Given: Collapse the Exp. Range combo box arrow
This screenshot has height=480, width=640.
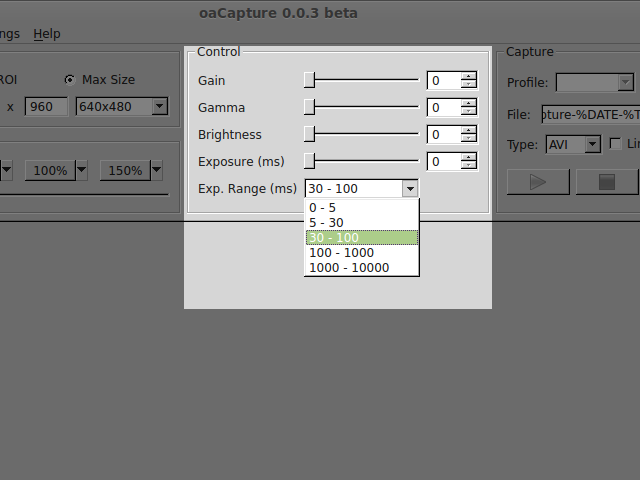Looking at the screenshot, I should 410,189.
